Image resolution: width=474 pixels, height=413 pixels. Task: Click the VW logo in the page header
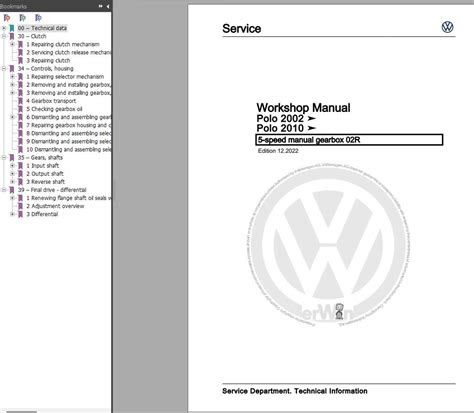pos(447,27)
